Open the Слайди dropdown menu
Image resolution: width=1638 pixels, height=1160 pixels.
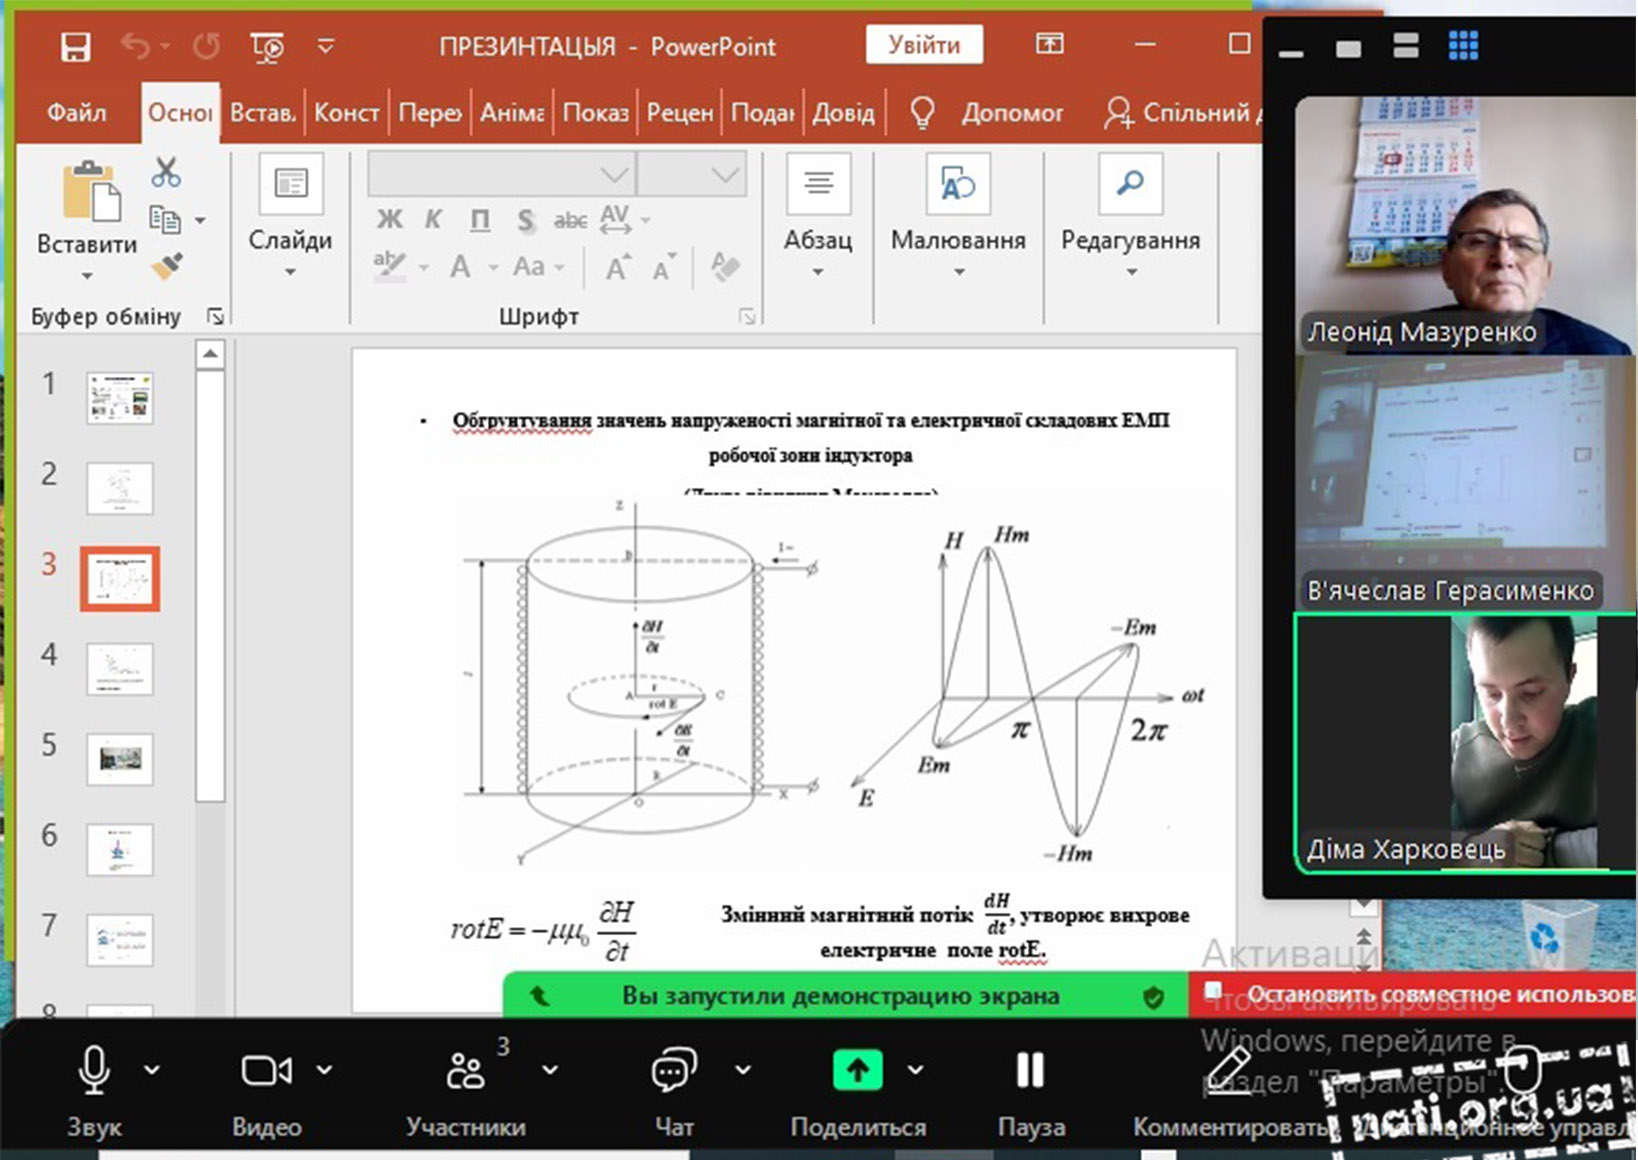pyautogui.click(x=290, y=271)
